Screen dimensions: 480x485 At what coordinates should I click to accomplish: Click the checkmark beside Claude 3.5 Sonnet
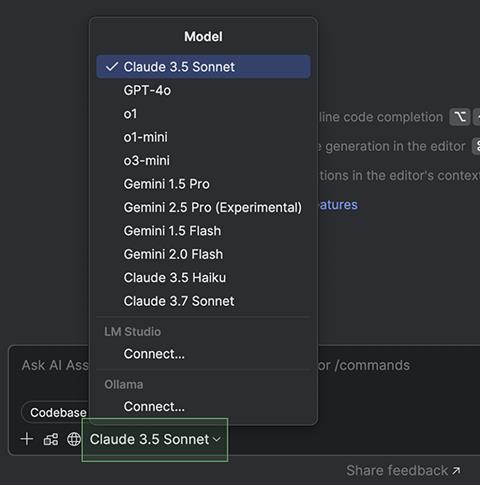tap(112, 67)
